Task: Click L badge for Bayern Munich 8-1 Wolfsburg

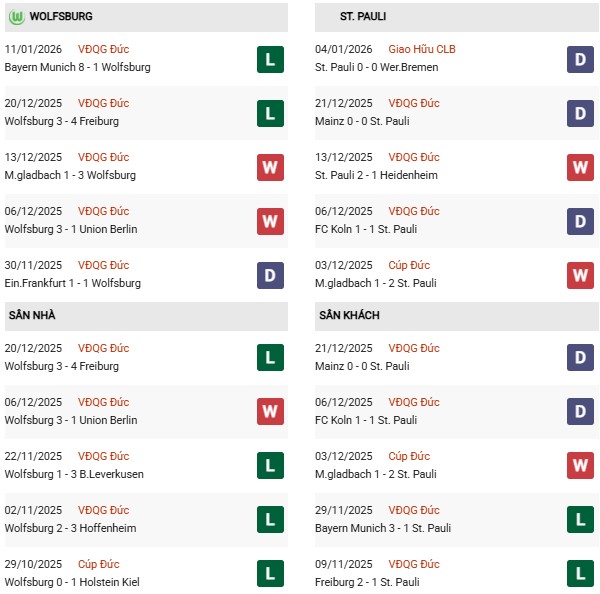Action: (x=269, y=59)
